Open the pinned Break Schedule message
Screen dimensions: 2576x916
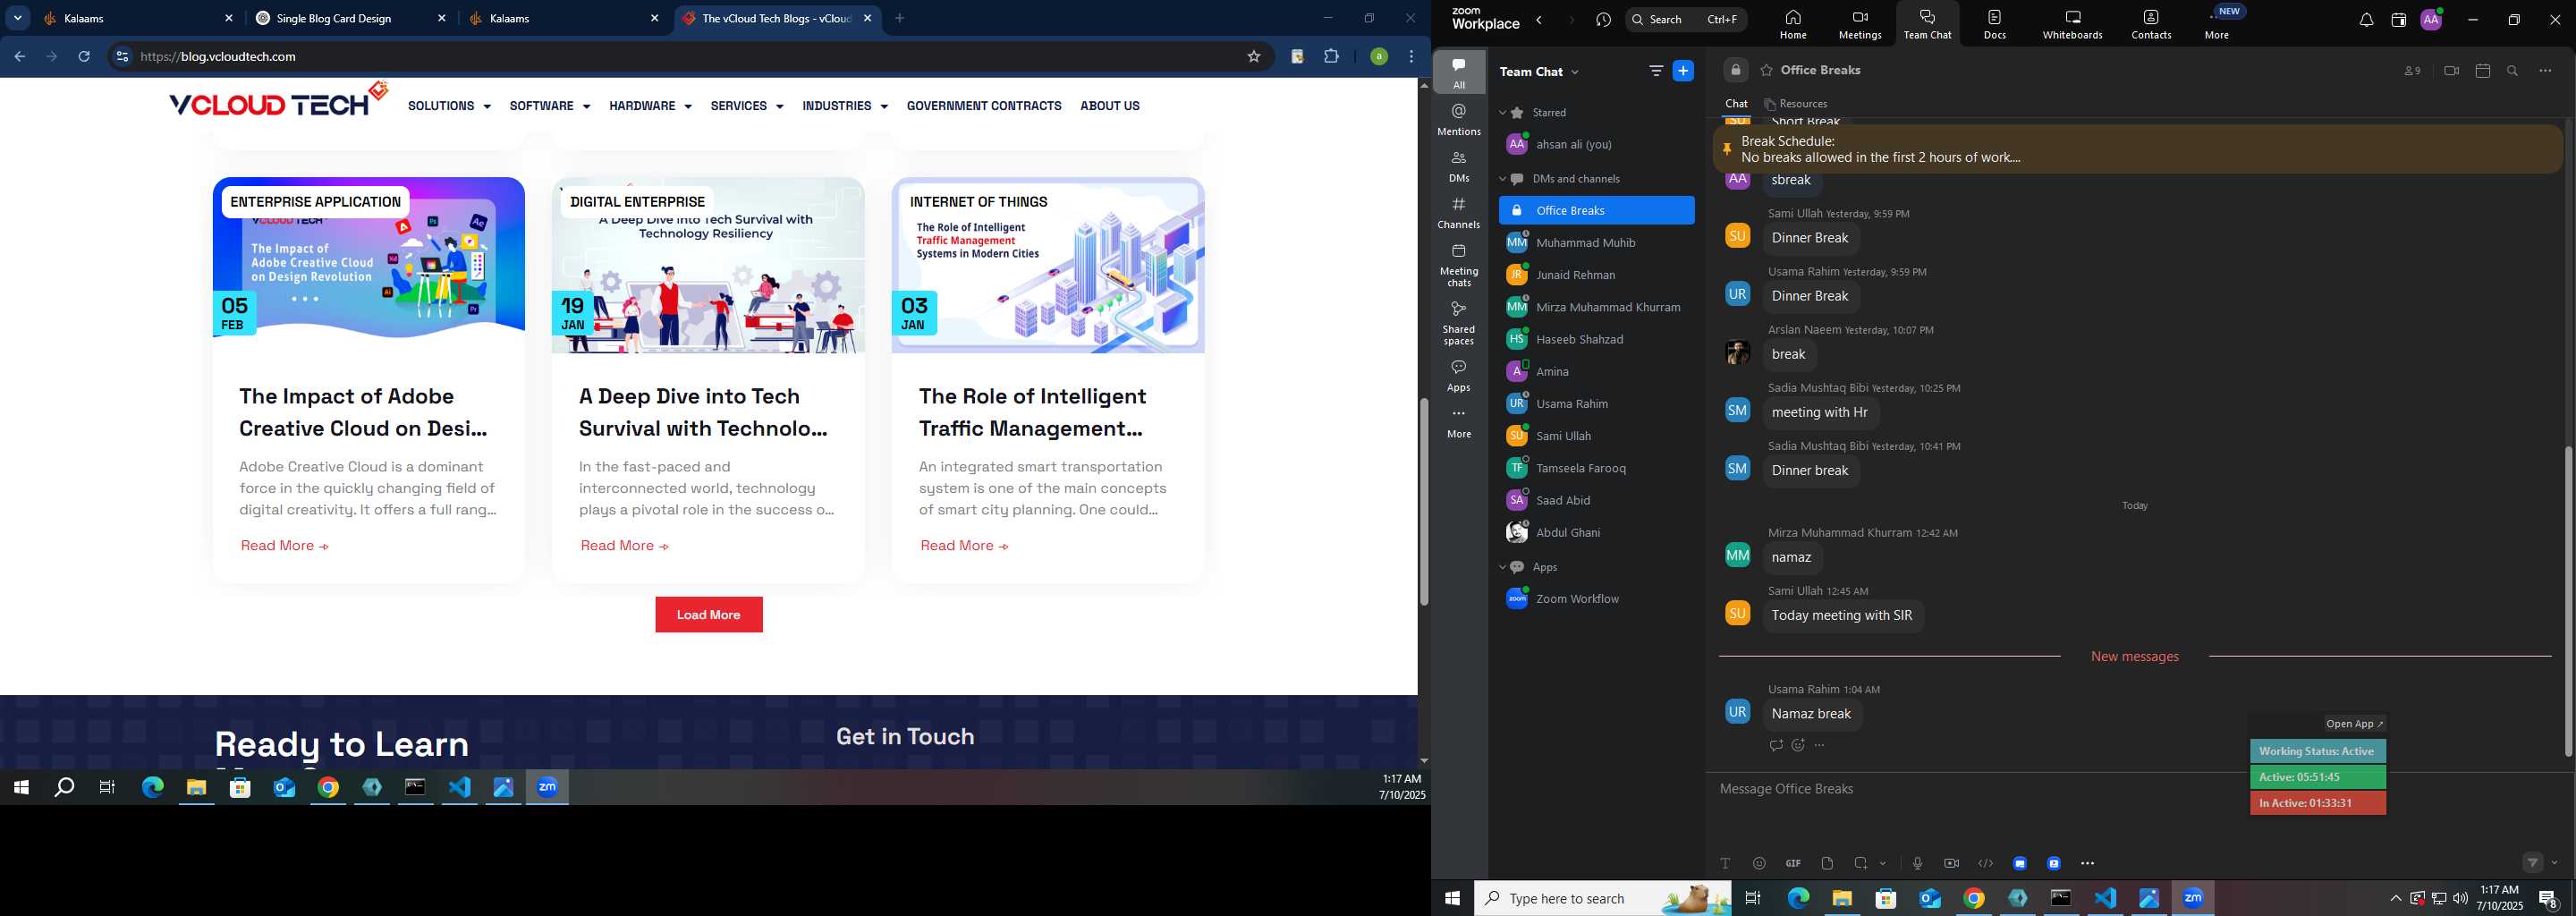[2138, 149]
